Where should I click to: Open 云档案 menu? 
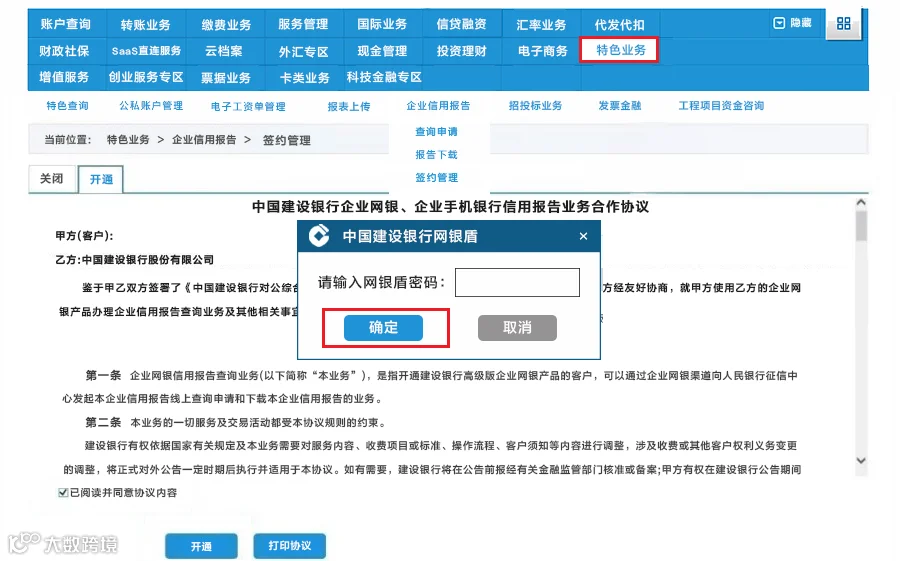[224, 51]
